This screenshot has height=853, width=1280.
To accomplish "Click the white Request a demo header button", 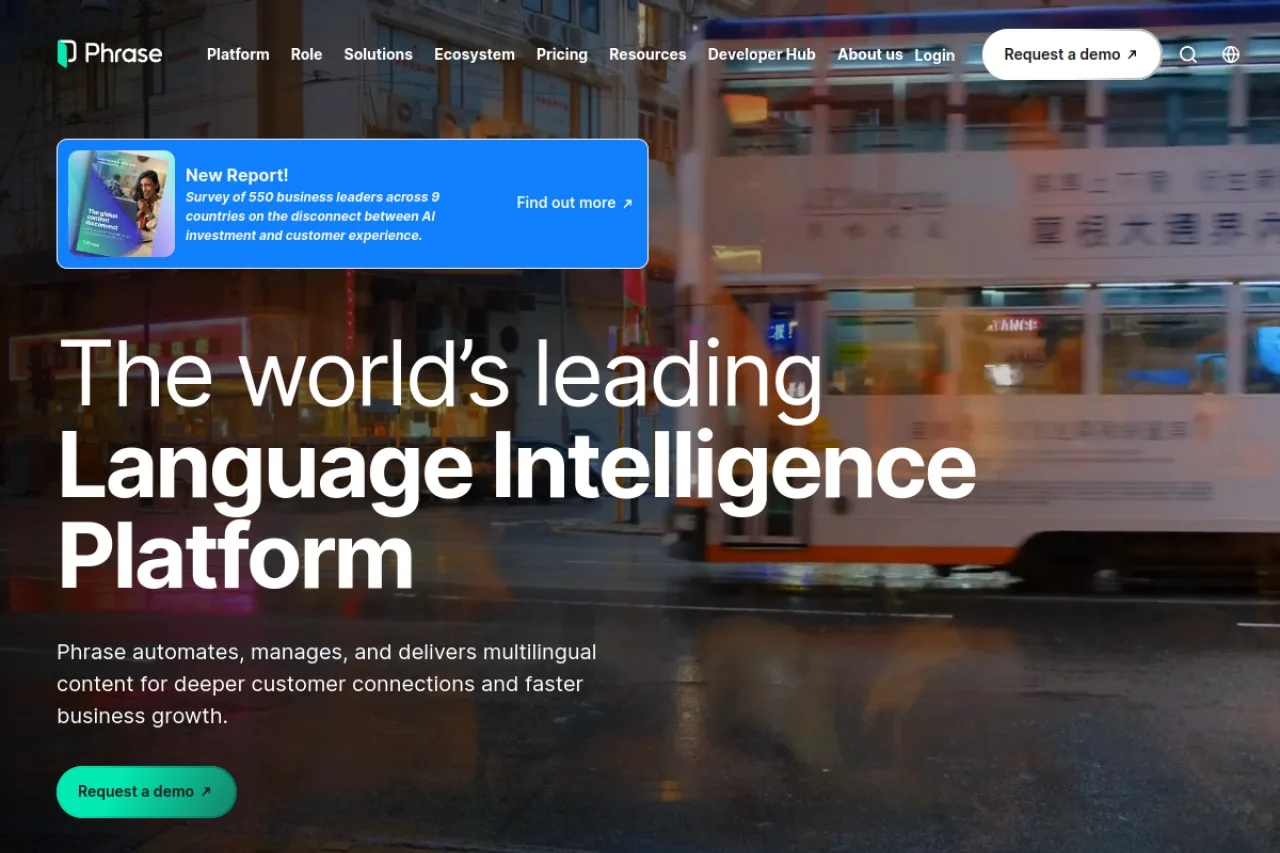I will 1071,54.
